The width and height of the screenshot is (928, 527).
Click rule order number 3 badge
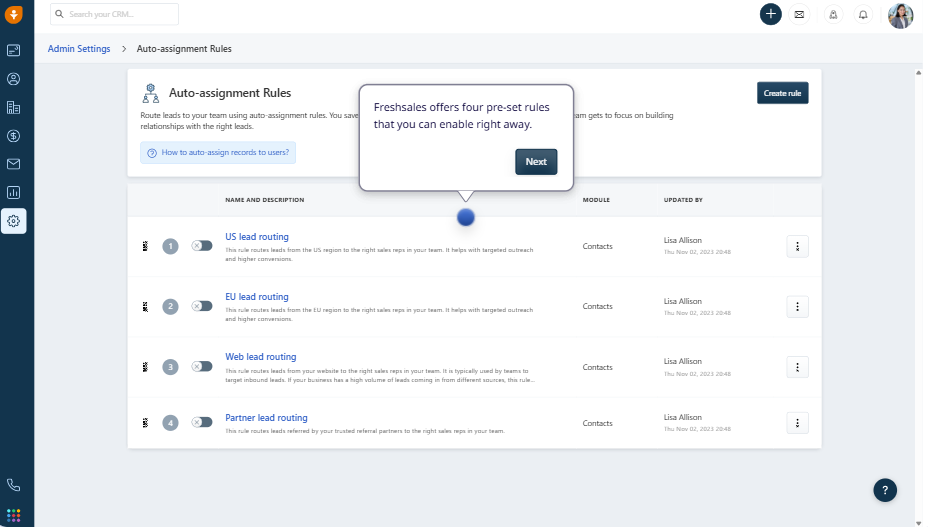tap(170, 367)
